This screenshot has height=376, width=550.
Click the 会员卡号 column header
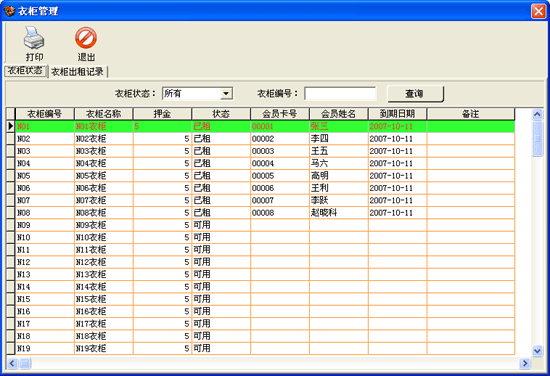(280, 114)
